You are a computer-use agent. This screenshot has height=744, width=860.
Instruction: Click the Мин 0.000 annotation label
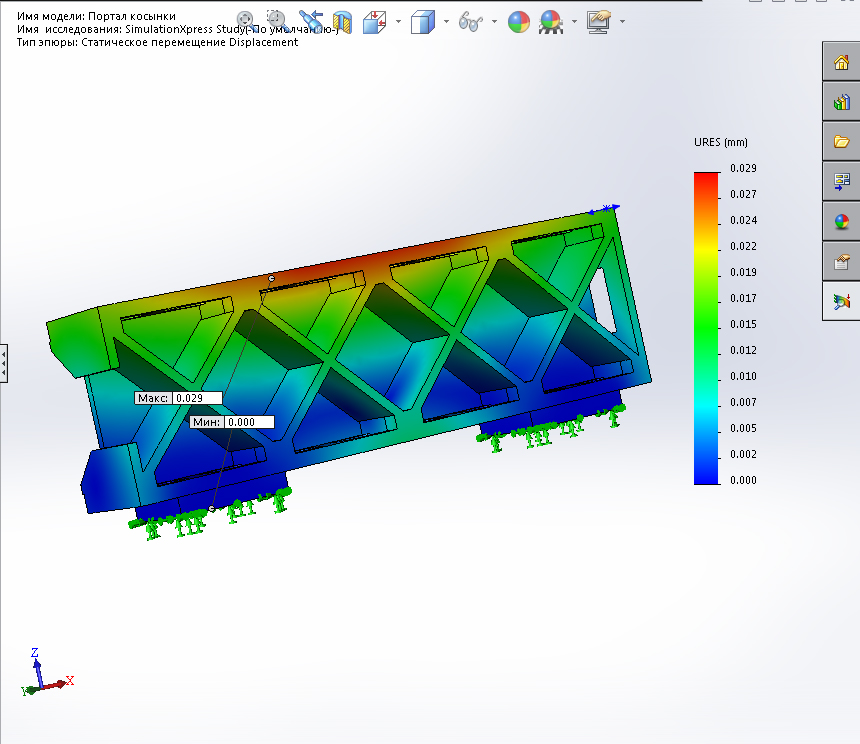tap(232, 422)
